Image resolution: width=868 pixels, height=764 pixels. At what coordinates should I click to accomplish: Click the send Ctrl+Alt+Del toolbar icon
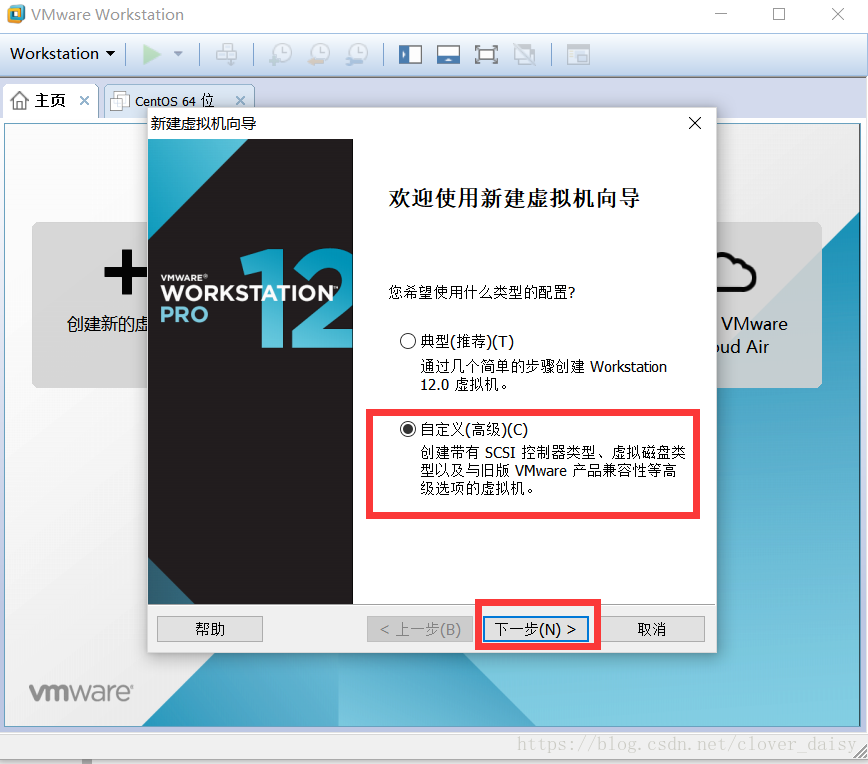coord(226,54)
